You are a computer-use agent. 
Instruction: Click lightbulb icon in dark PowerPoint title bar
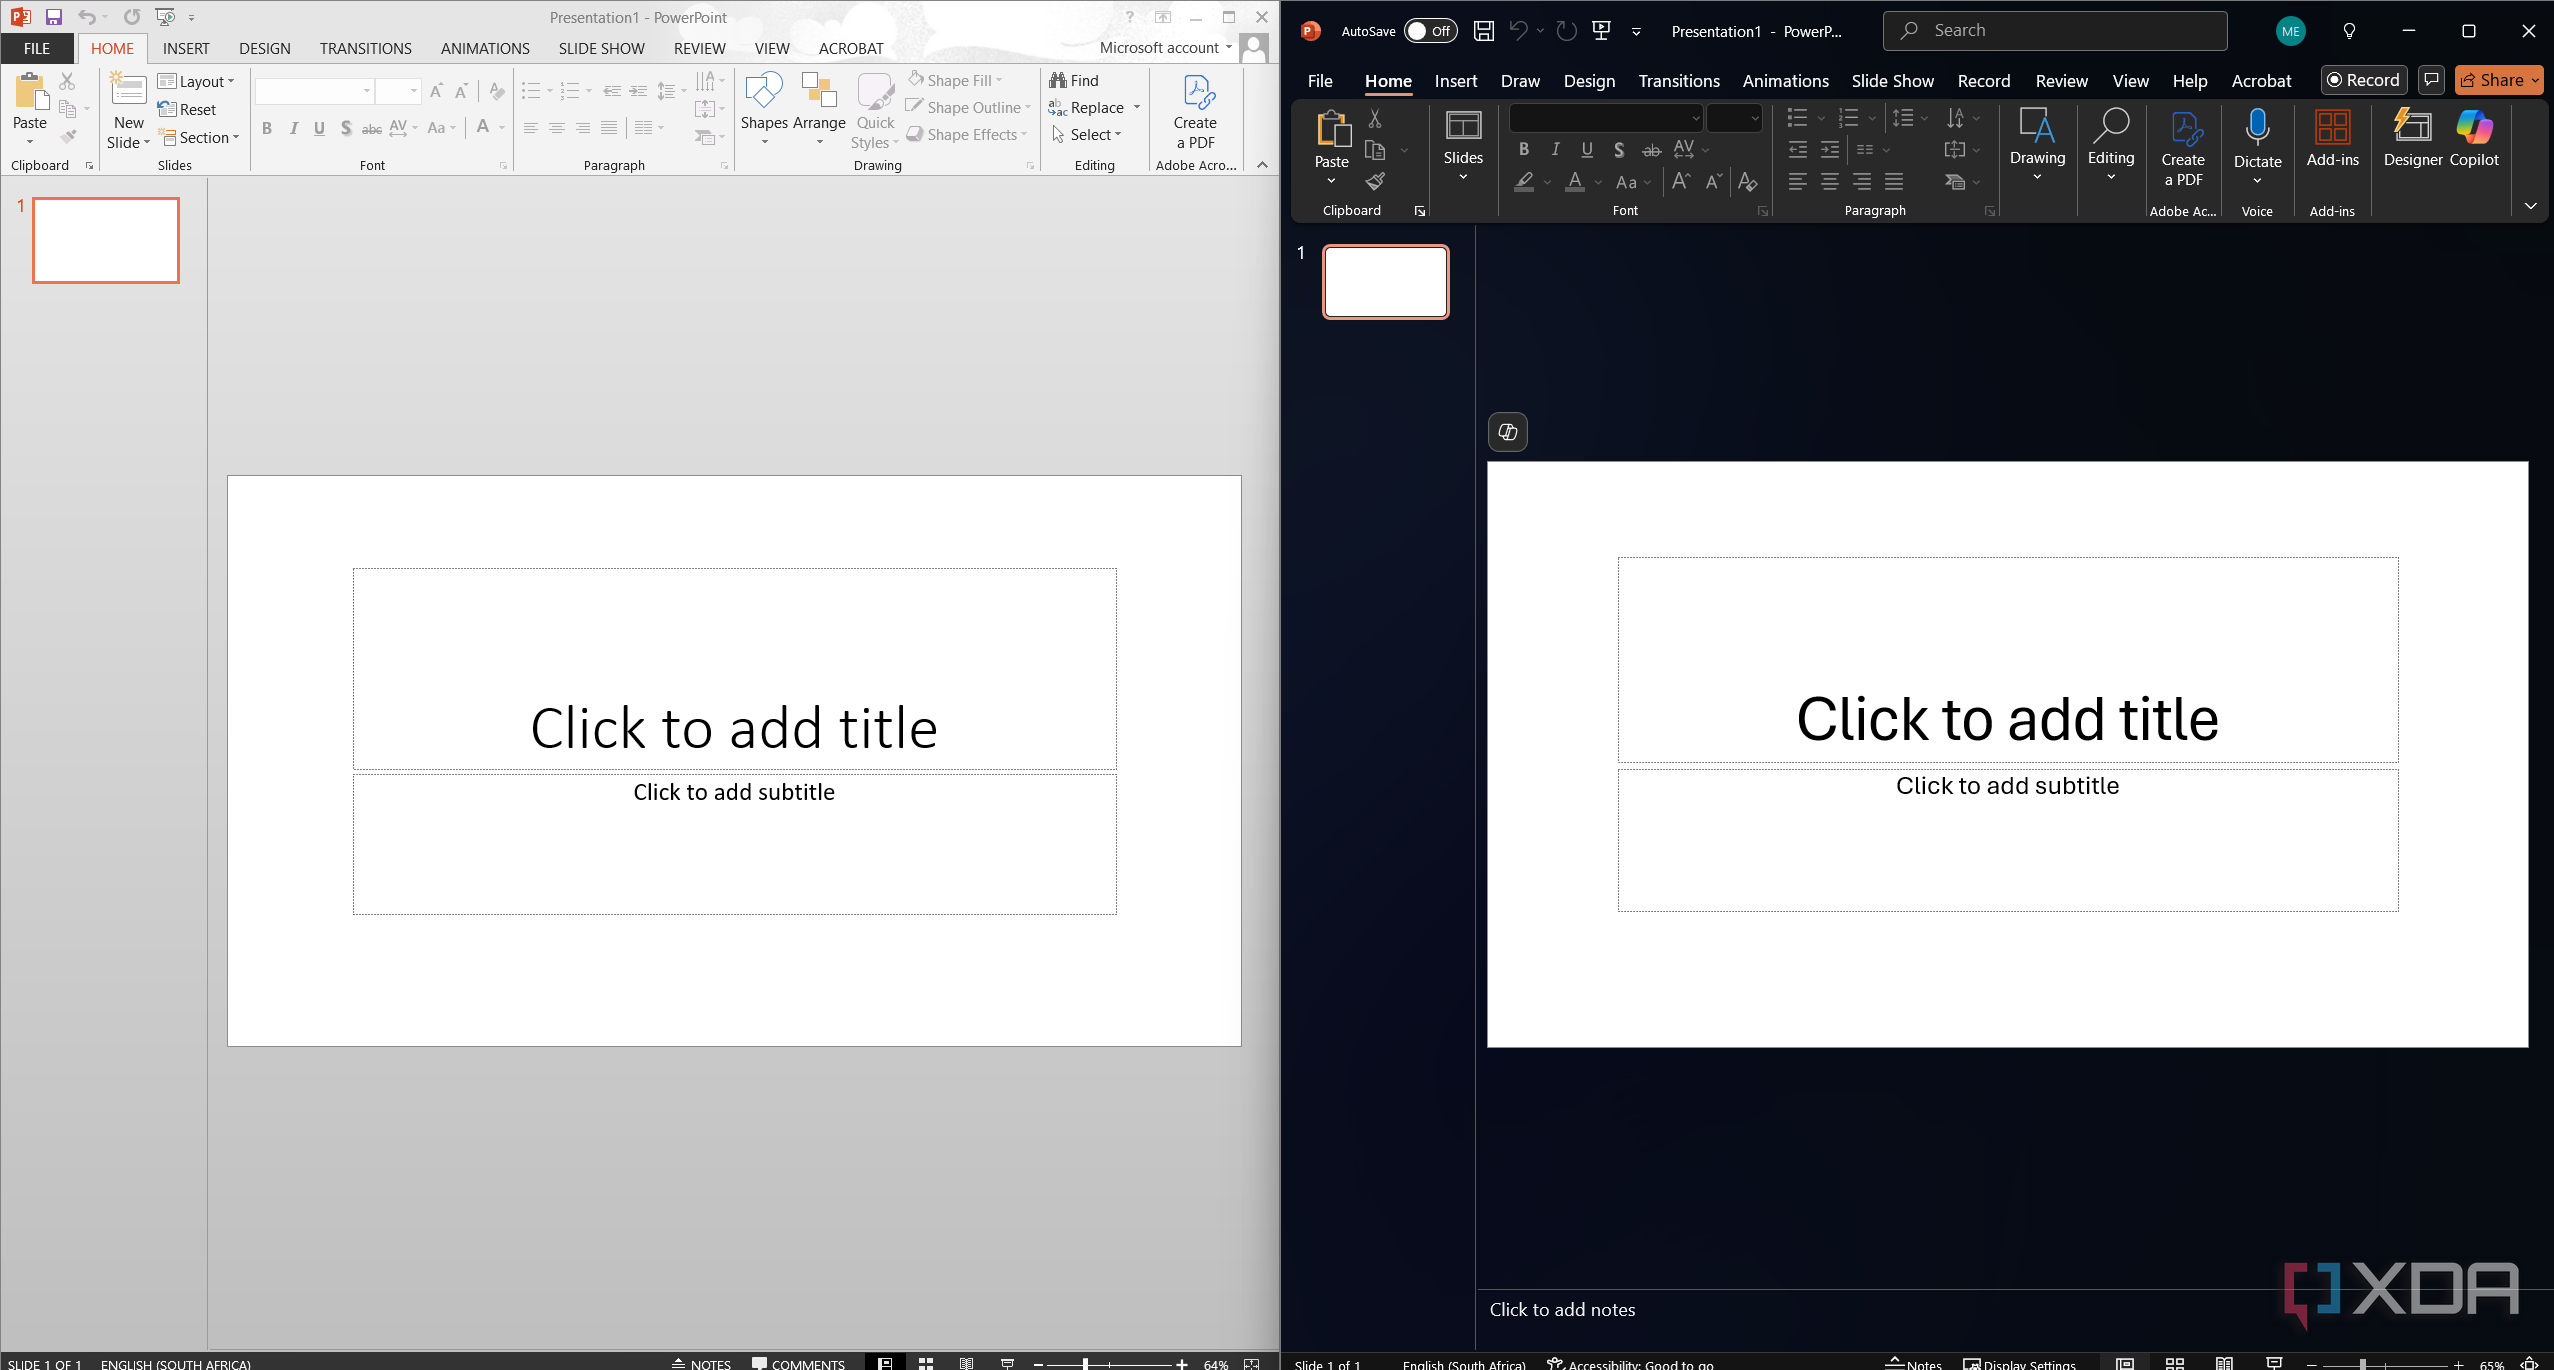pos(2349,31)
